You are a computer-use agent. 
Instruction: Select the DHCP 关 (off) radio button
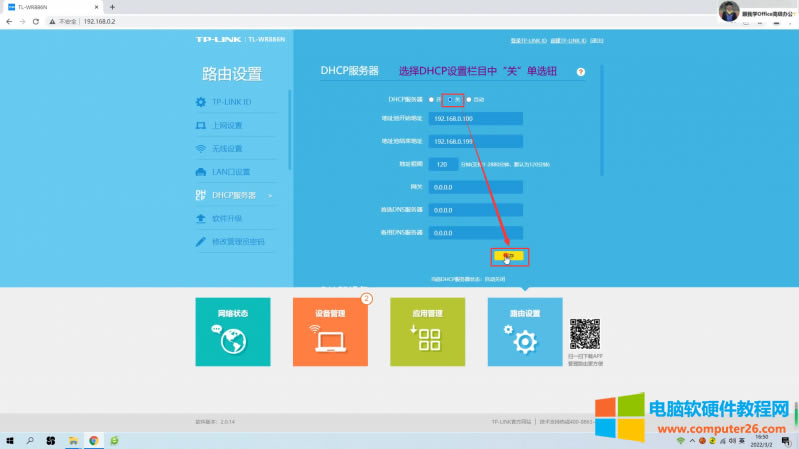click(449, 100)
